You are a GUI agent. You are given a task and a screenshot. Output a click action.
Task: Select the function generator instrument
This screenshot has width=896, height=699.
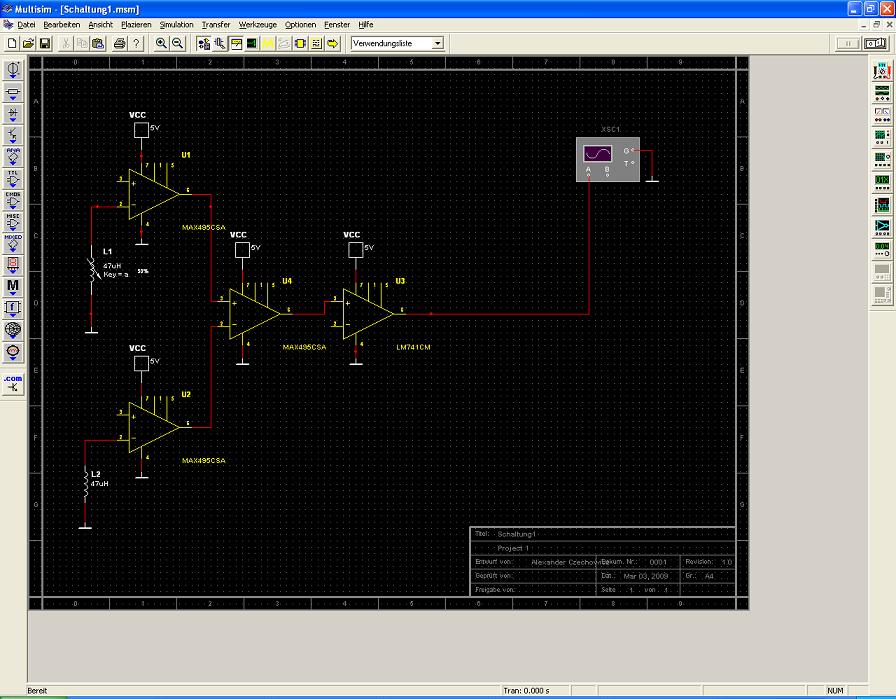tap(882, 92)
